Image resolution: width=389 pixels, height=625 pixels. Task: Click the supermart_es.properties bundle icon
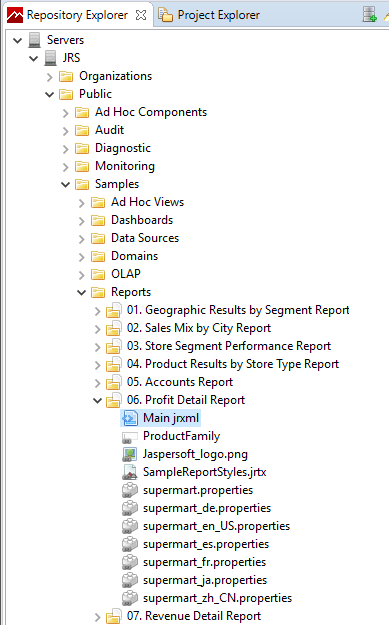click(130, 544)
